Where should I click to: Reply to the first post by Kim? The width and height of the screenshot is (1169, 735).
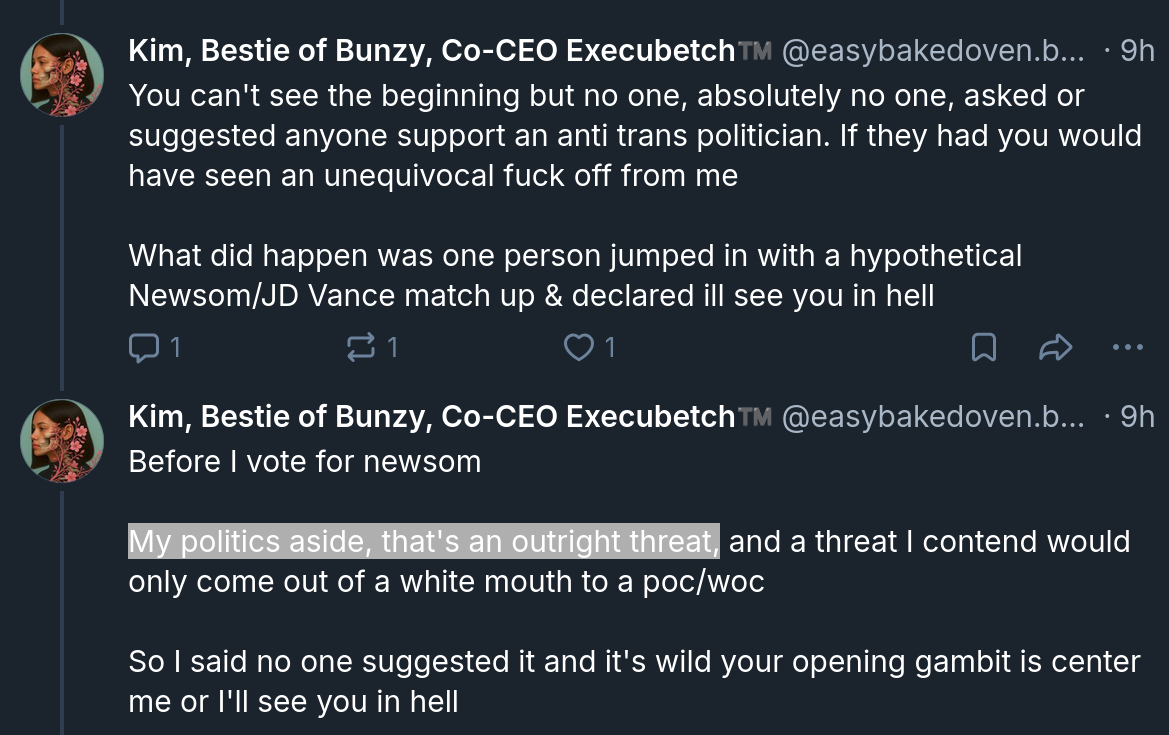tap(145, 347)
